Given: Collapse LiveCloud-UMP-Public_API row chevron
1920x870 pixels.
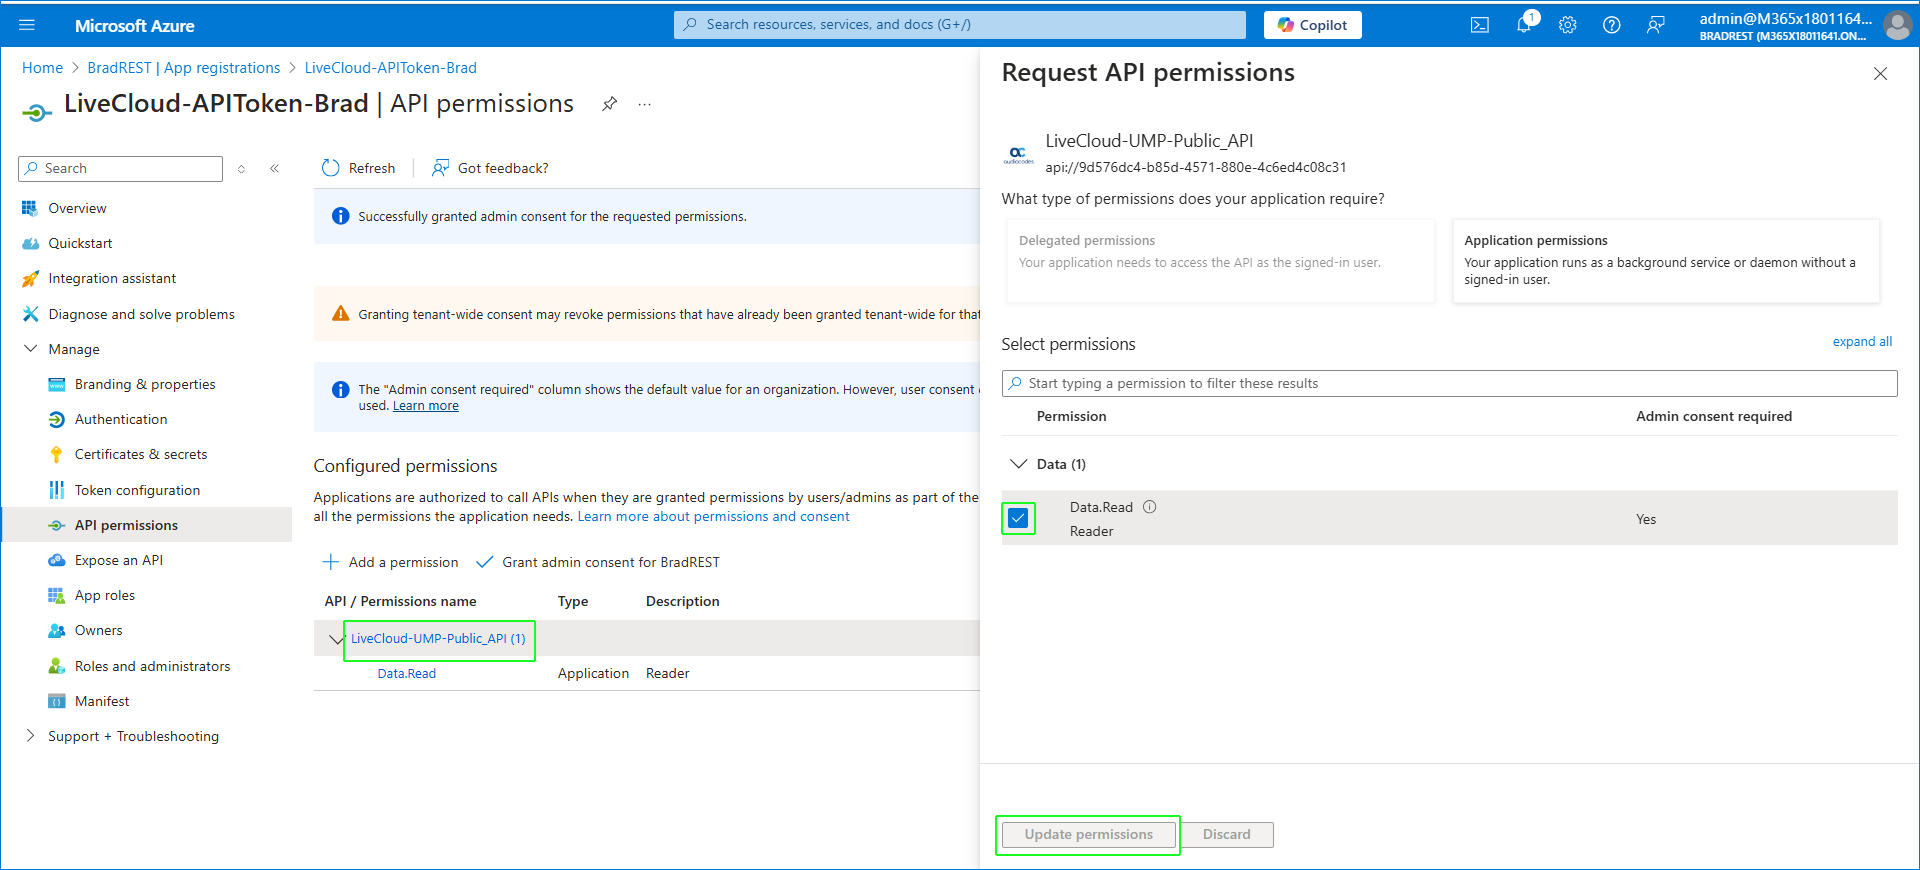Looking at the screenshot, I should pyautogui.click(x=336, y=639).
